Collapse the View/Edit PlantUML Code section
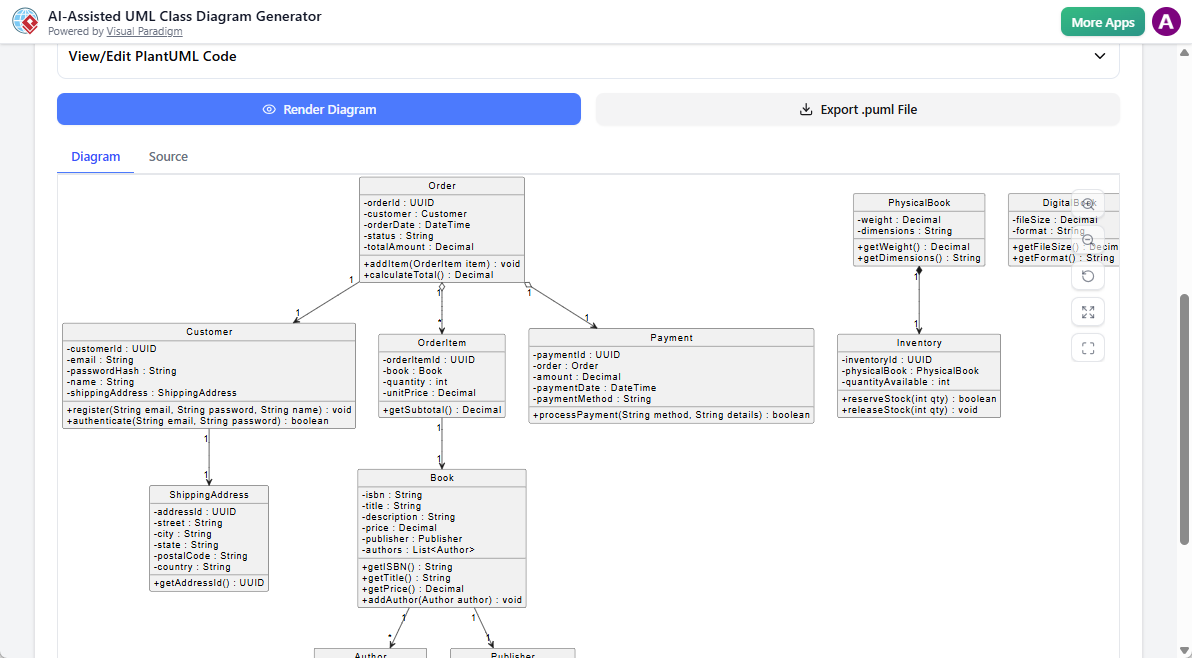 (x=1100, y=57)
